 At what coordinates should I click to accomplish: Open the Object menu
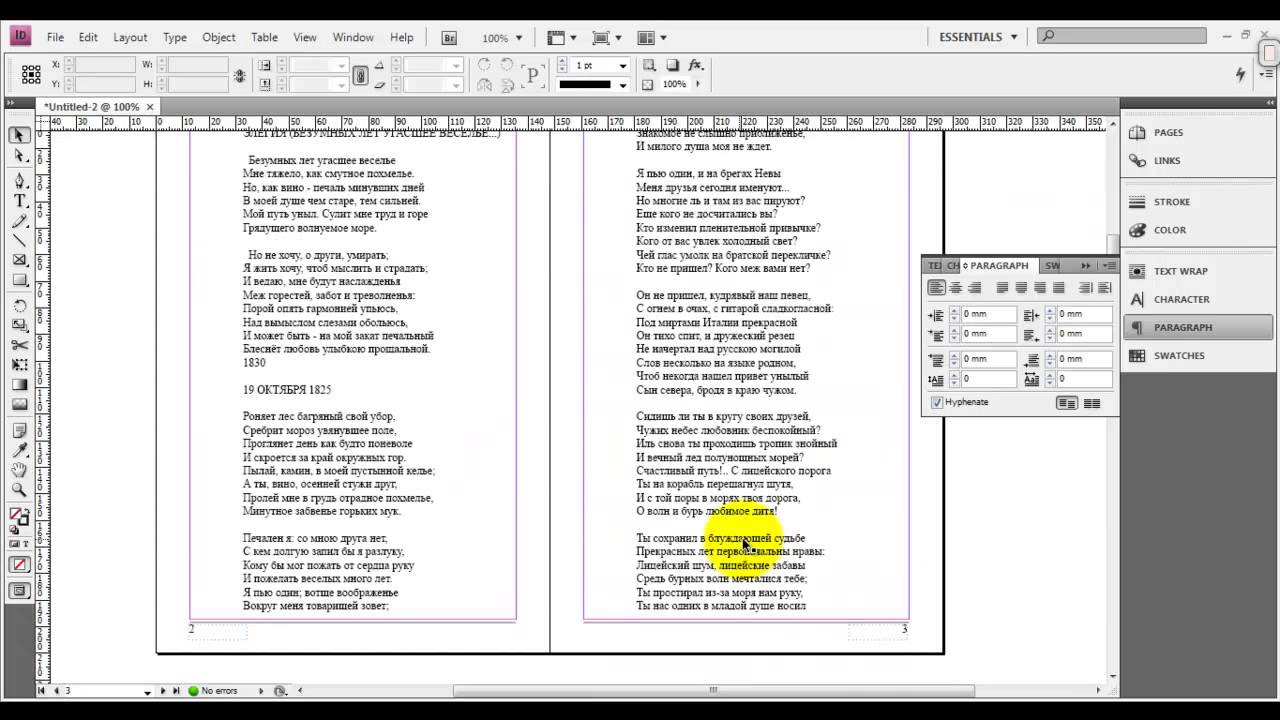tap(219, 37)
